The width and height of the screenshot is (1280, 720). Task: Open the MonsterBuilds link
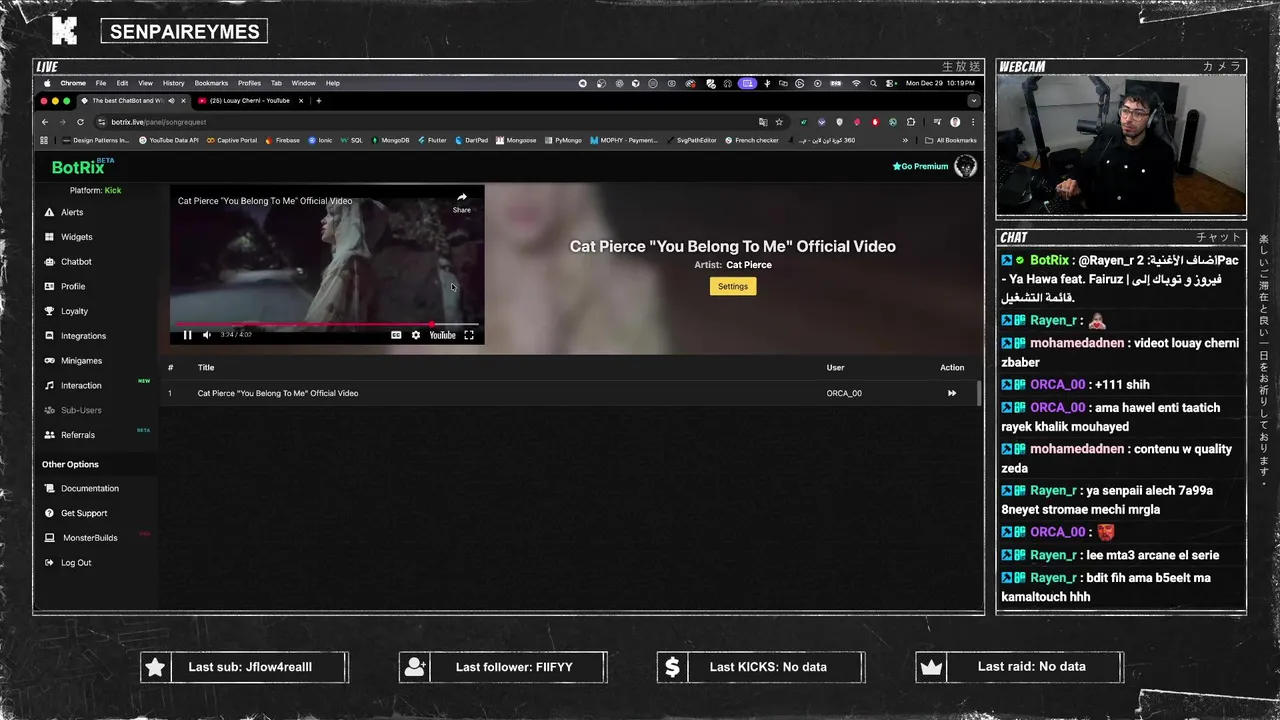coord(90,538)
